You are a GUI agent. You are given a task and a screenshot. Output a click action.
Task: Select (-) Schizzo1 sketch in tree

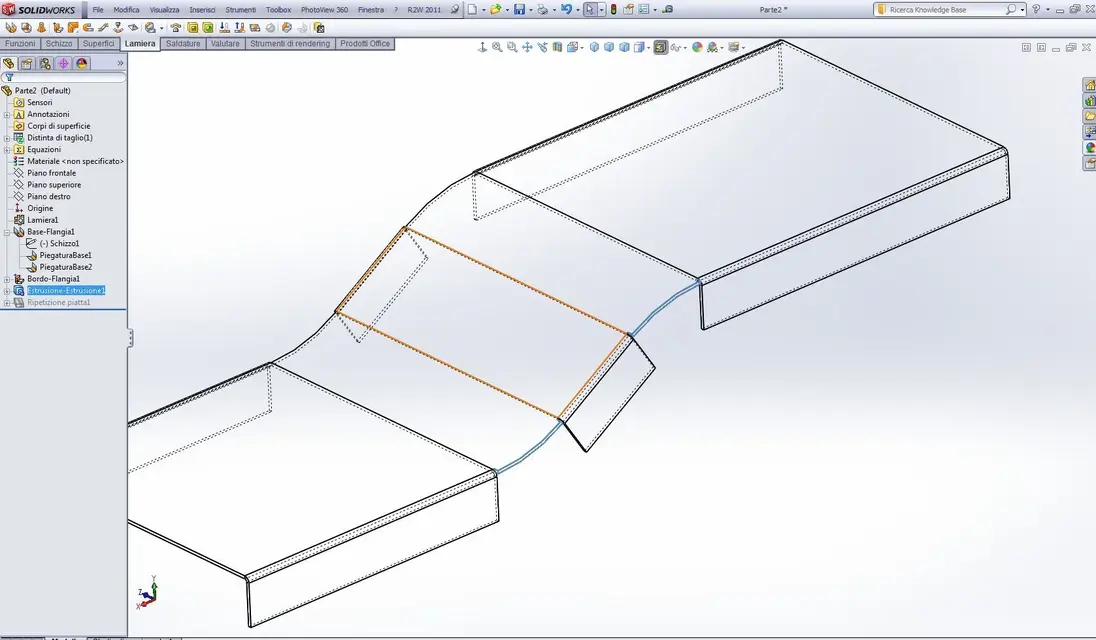pyautogui.click(x=59, y=244)
